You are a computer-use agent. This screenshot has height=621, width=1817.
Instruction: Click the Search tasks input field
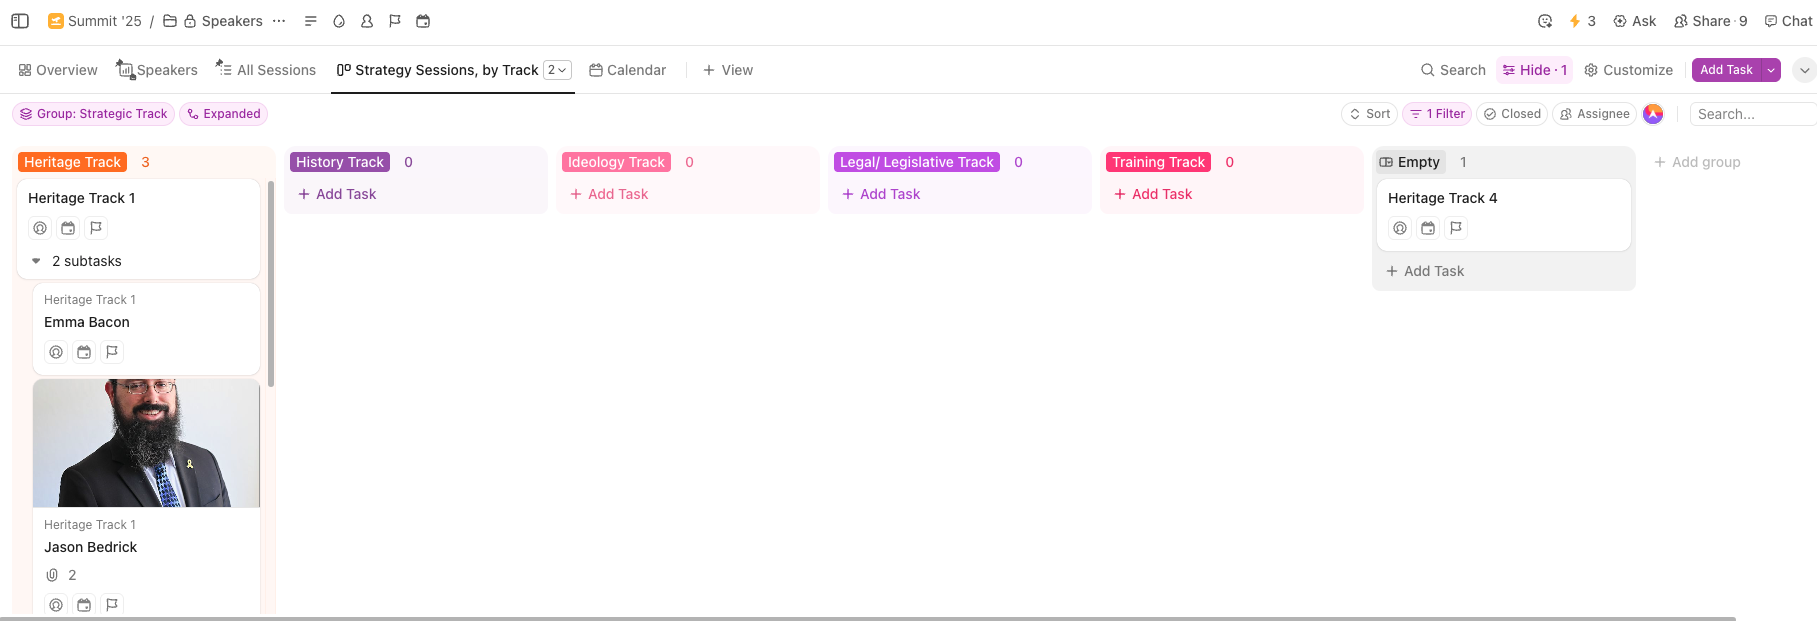tap(1750, 114)
